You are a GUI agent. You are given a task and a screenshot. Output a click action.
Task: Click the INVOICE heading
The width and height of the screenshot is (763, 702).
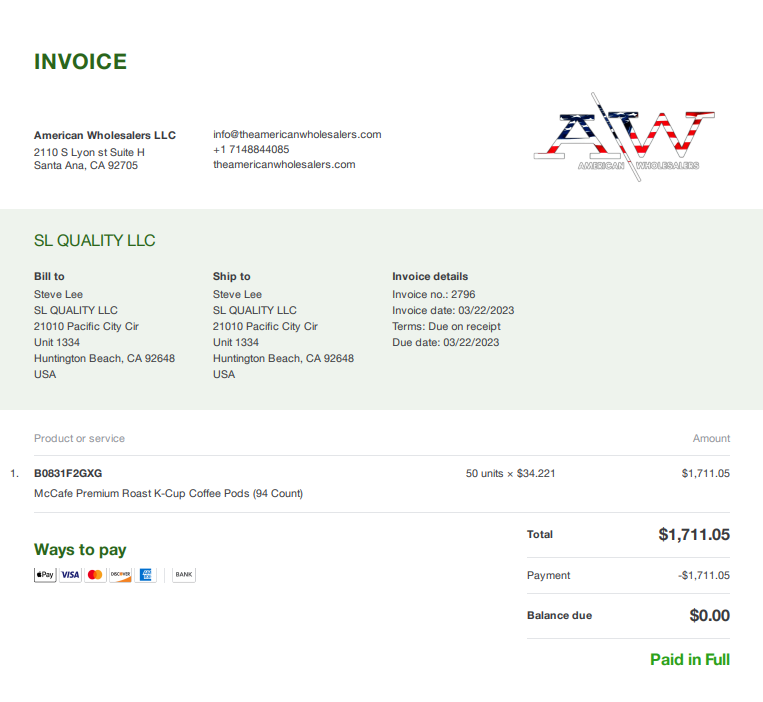pyautogui.click(x=80, y=62)
